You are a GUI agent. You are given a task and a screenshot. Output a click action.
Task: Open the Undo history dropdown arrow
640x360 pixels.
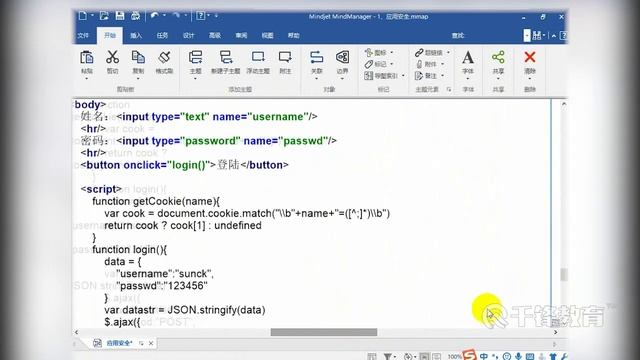pyautogui.click(x=164, y=16)
